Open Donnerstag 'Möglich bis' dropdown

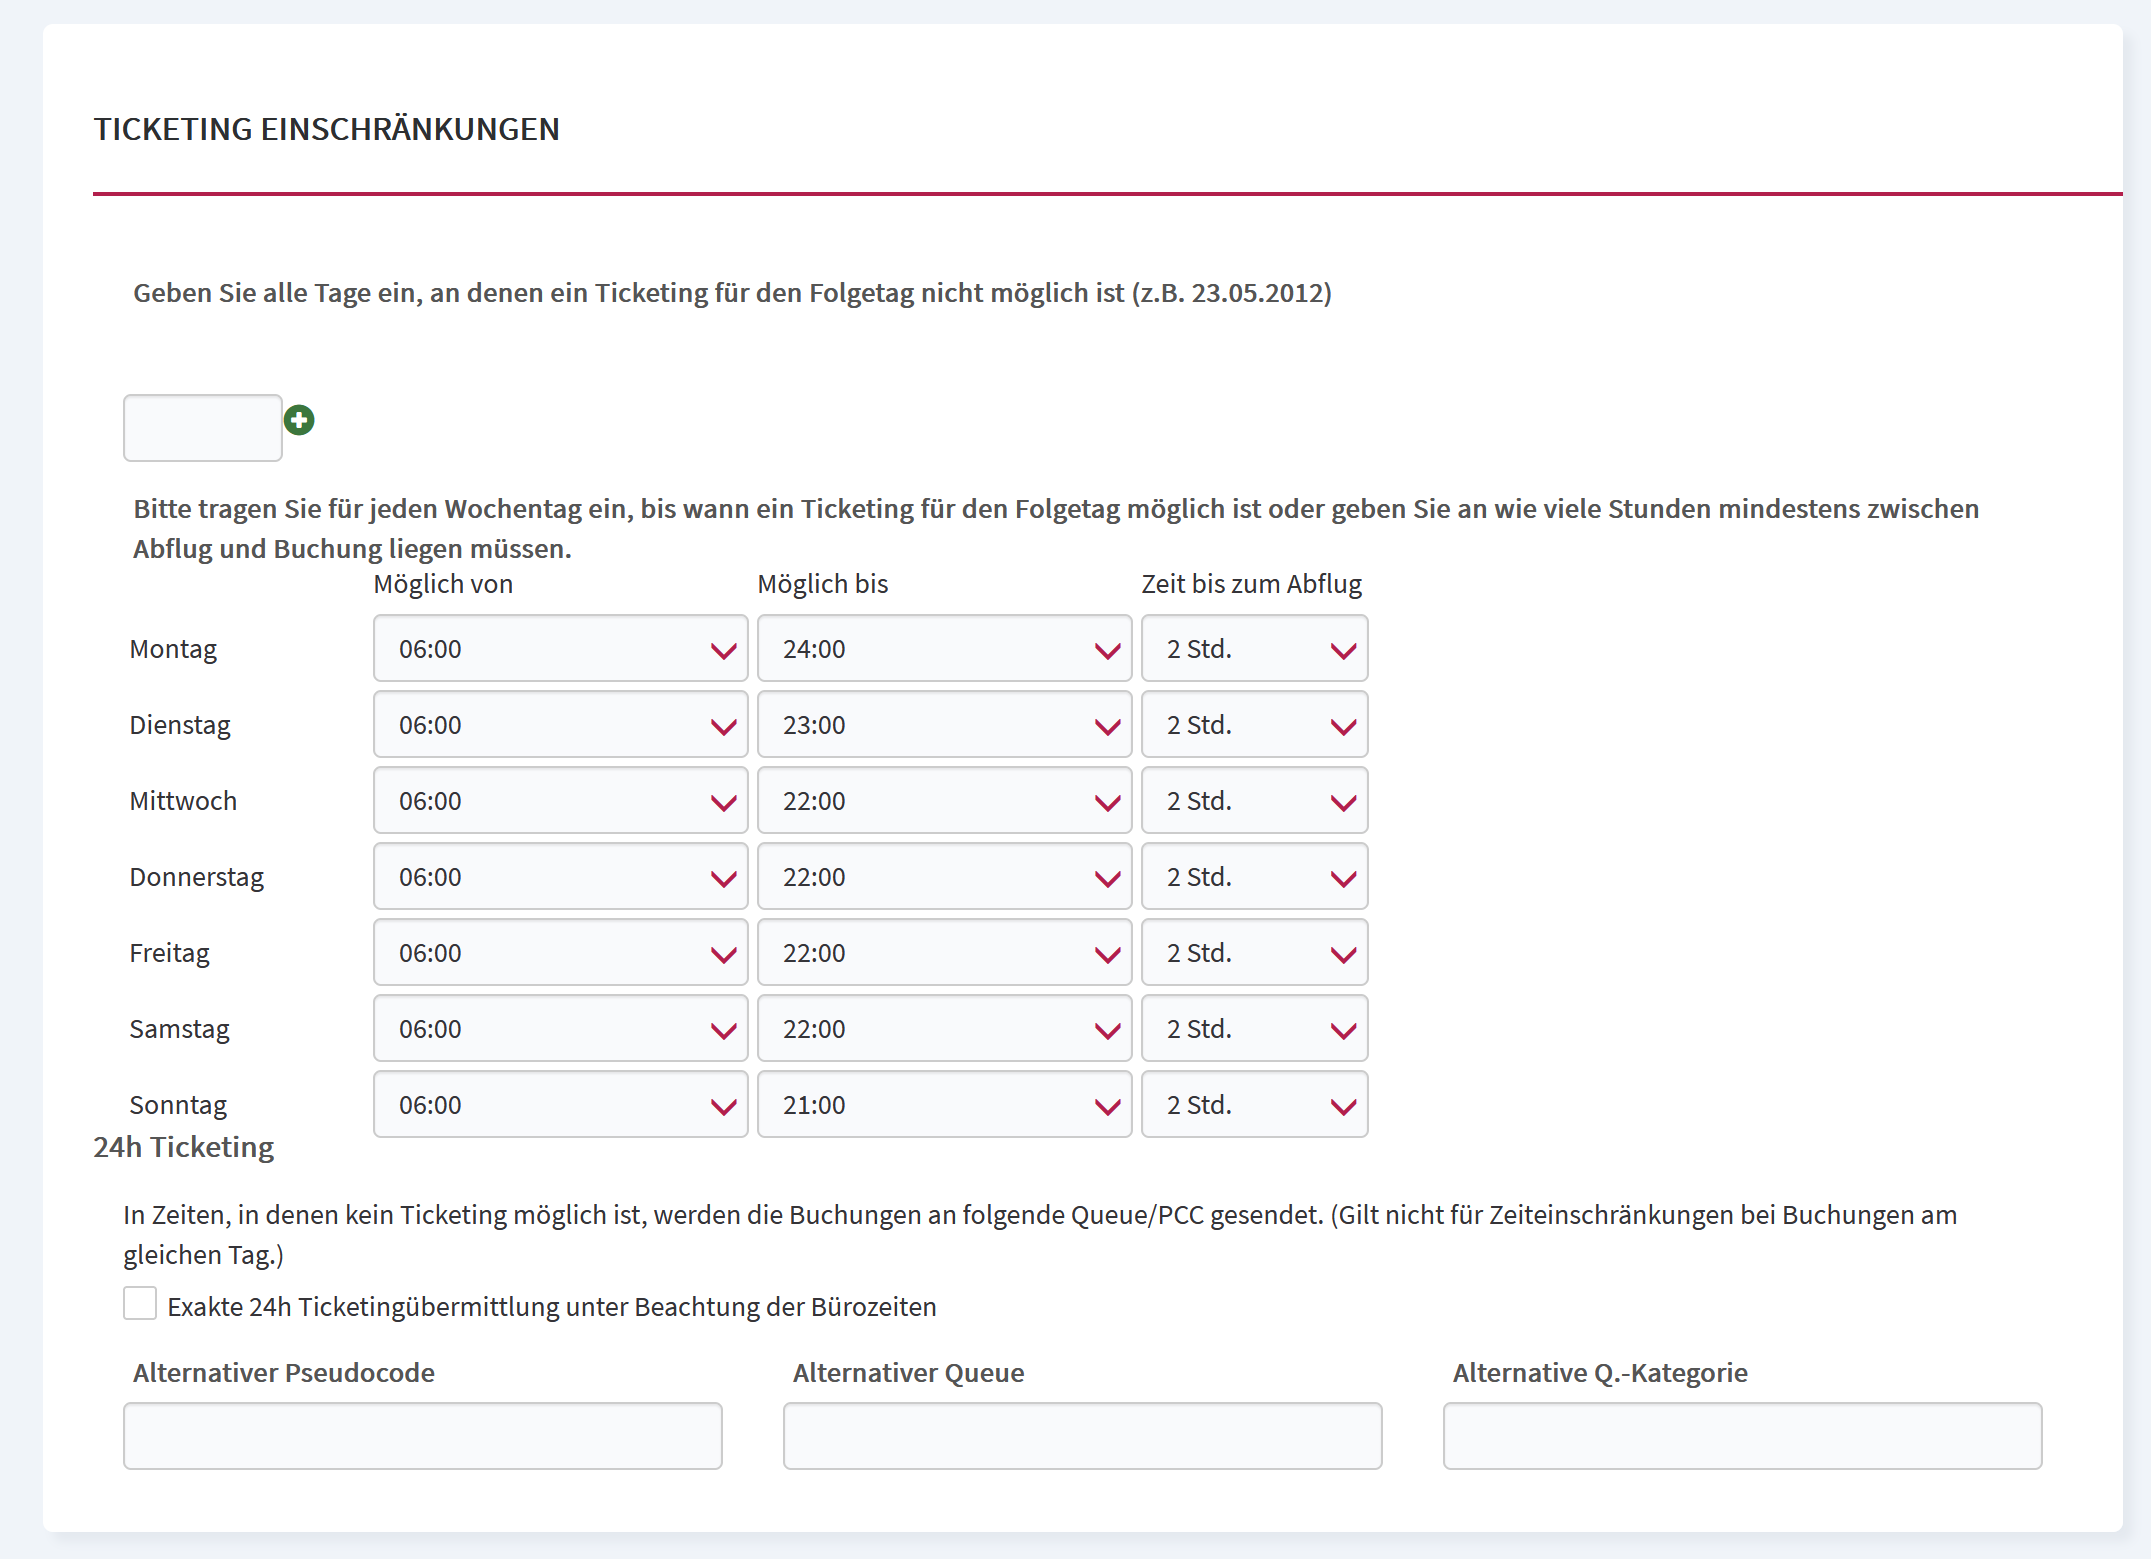tap(945, 877)
